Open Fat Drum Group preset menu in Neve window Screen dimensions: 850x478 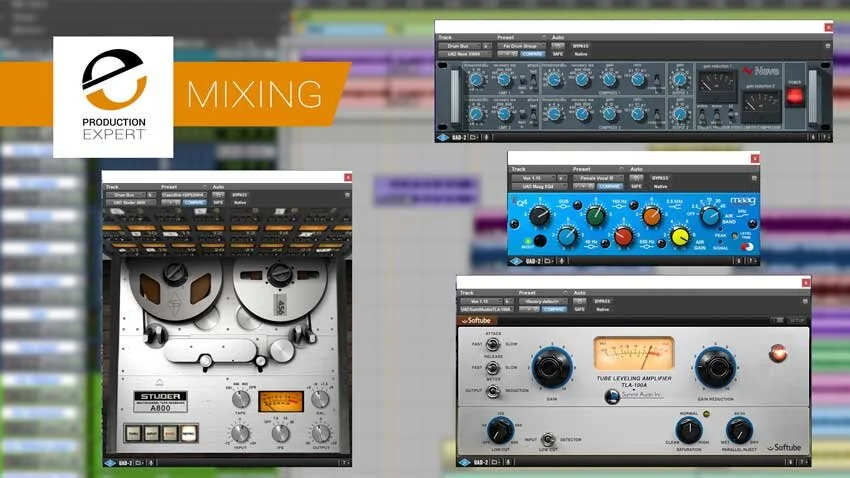(521, 47)
